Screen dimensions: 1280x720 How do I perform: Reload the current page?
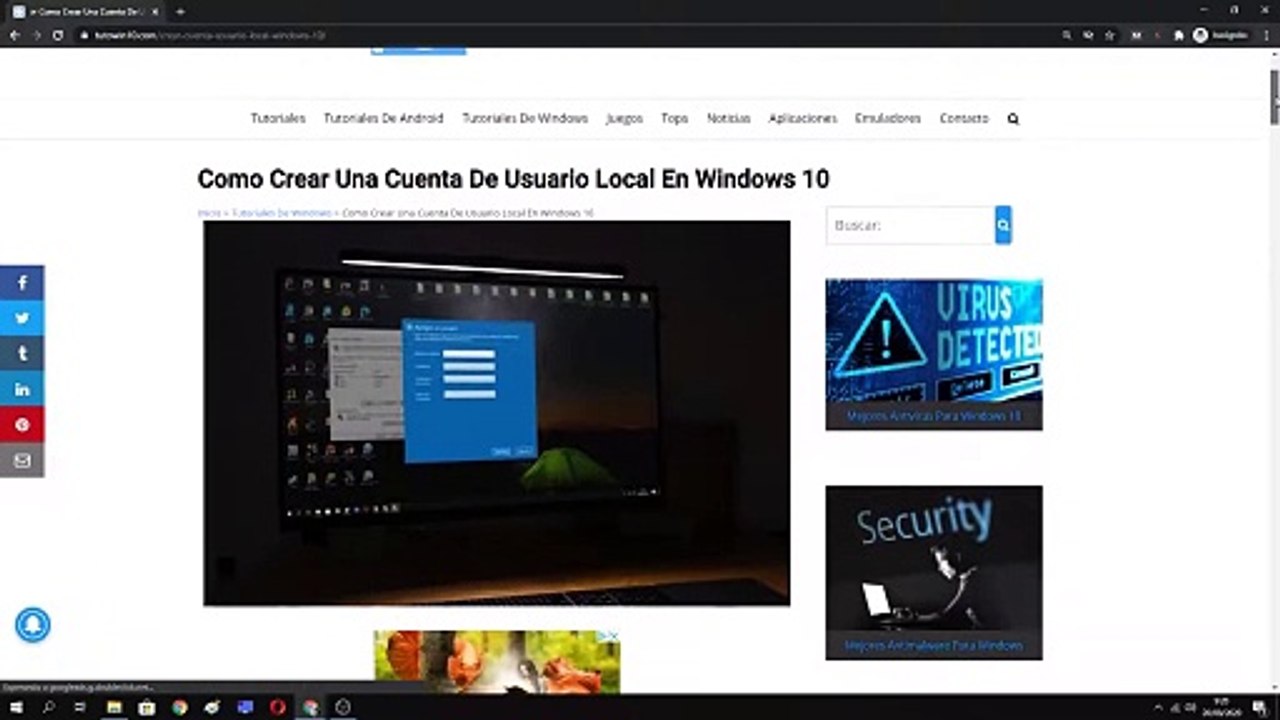click(58, 35)
